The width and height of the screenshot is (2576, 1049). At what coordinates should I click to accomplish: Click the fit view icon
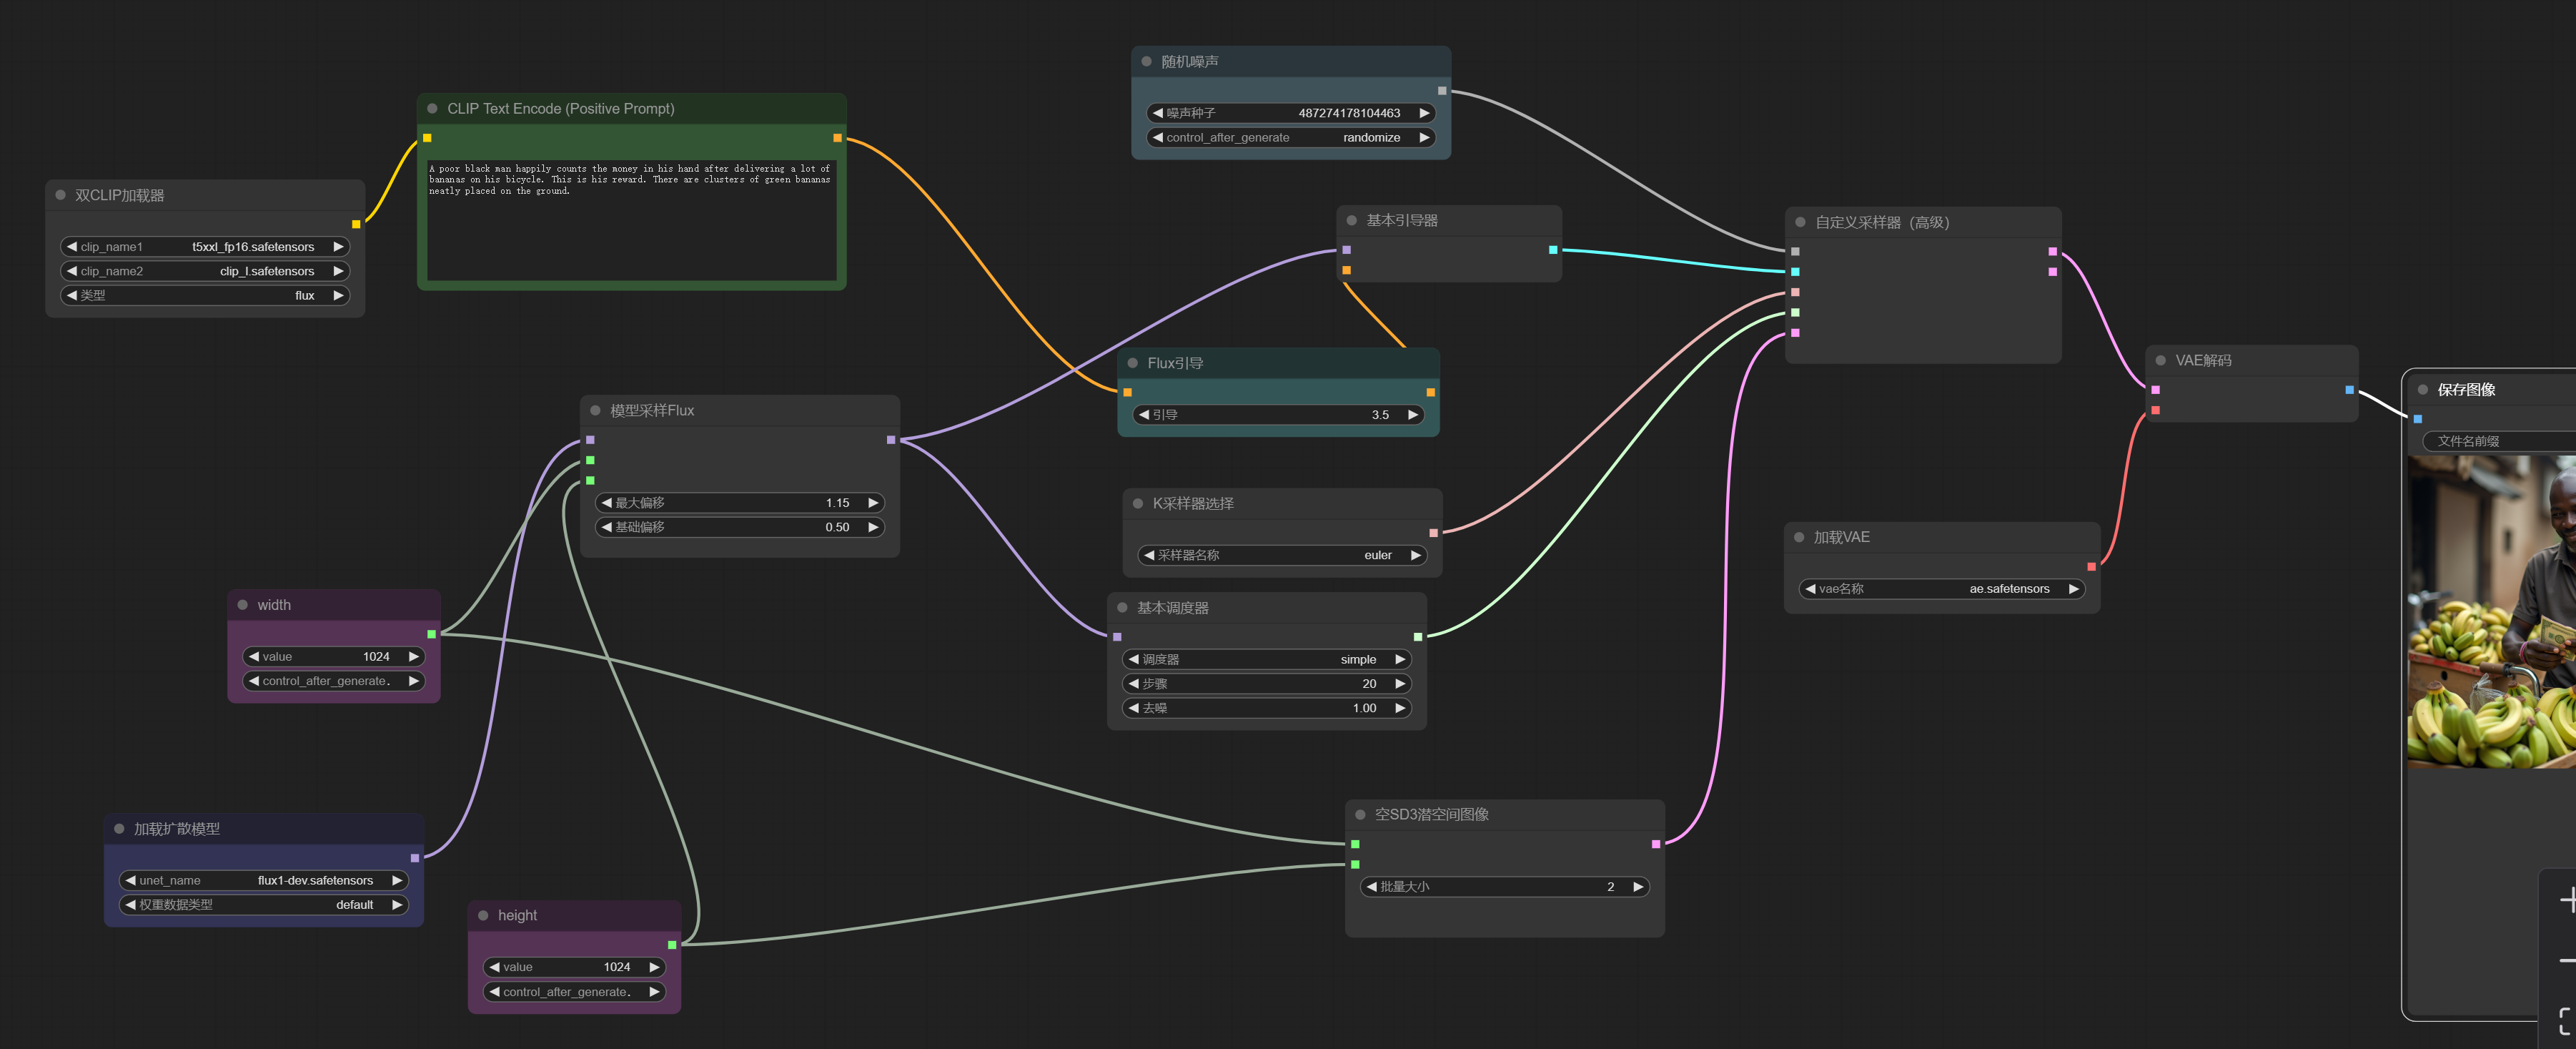click(x=2566, y=1020)
